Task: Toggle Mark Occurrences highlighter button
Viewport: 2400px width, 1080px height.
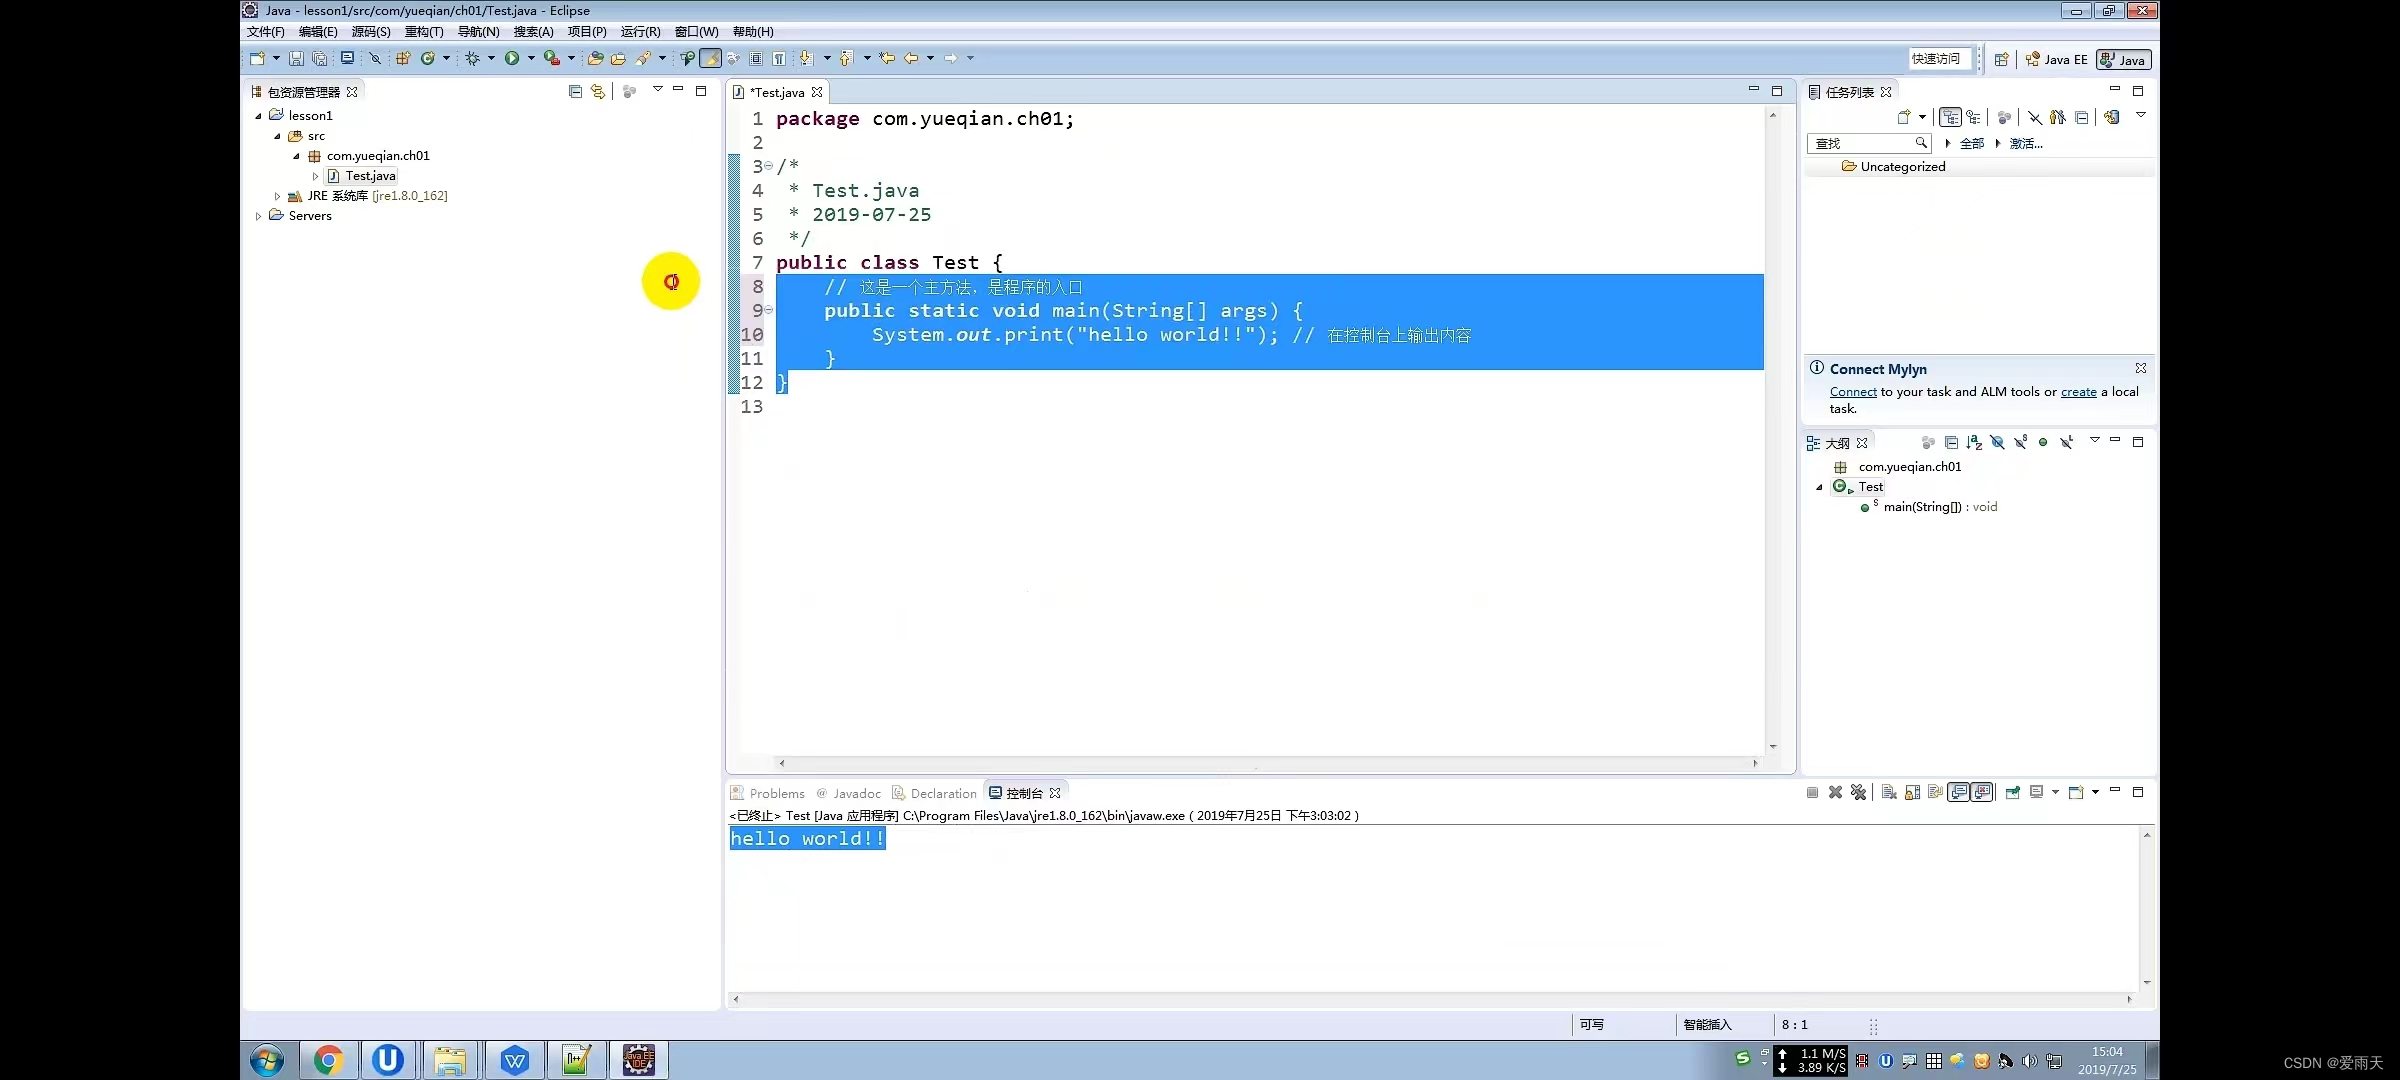Action: coord(710,59)
